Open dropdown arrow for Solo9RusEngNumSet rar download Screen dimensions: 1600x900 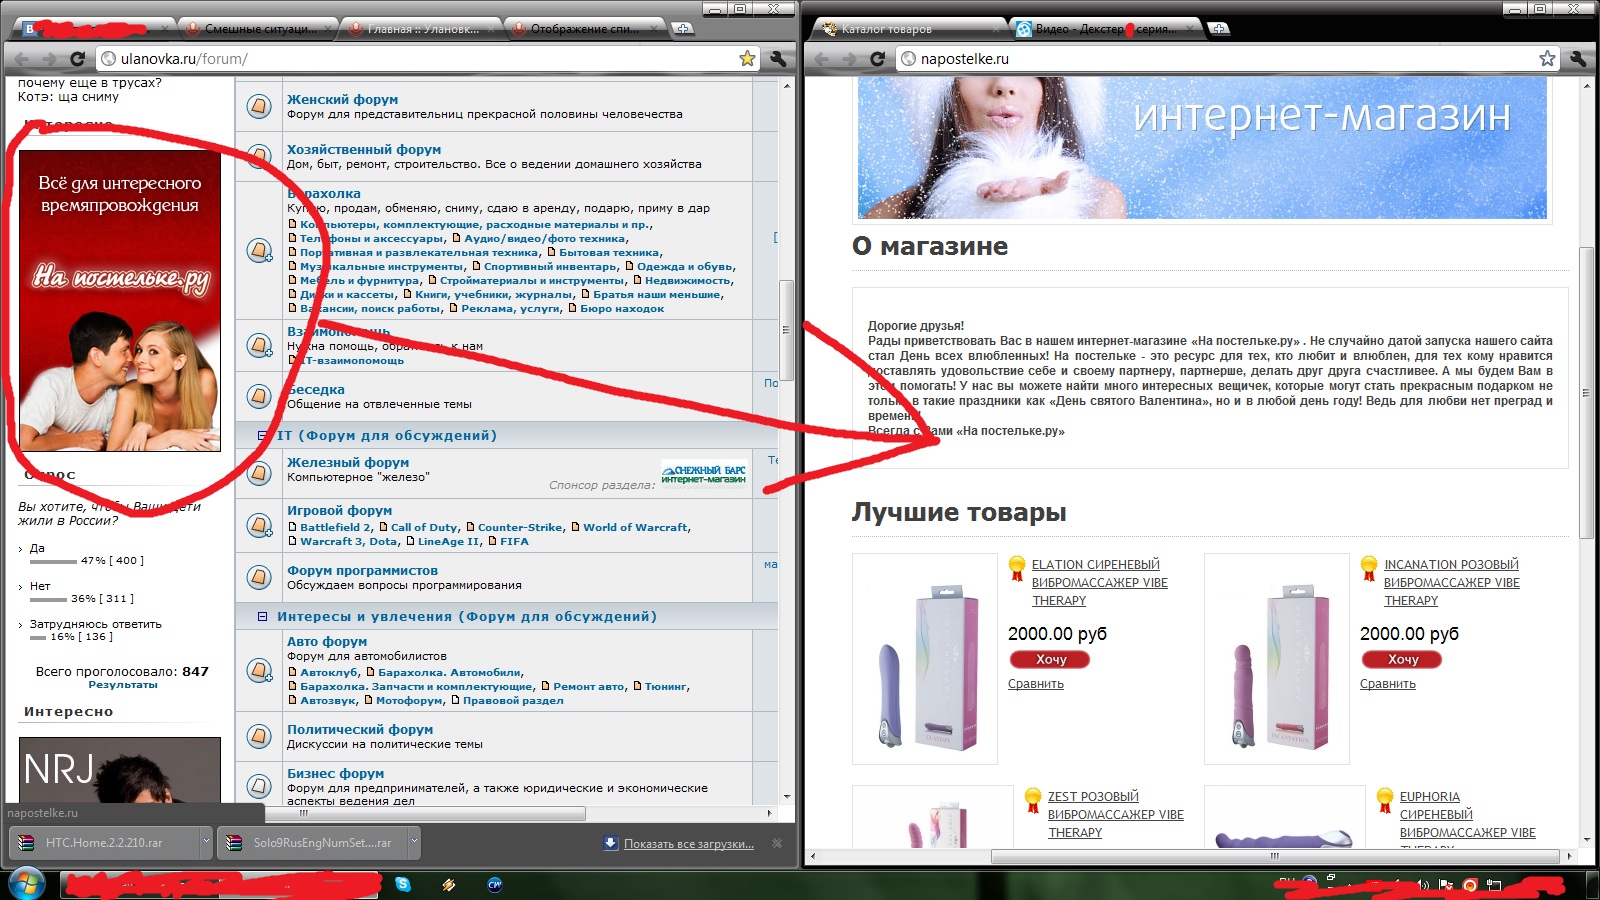(x=414, y=842)
